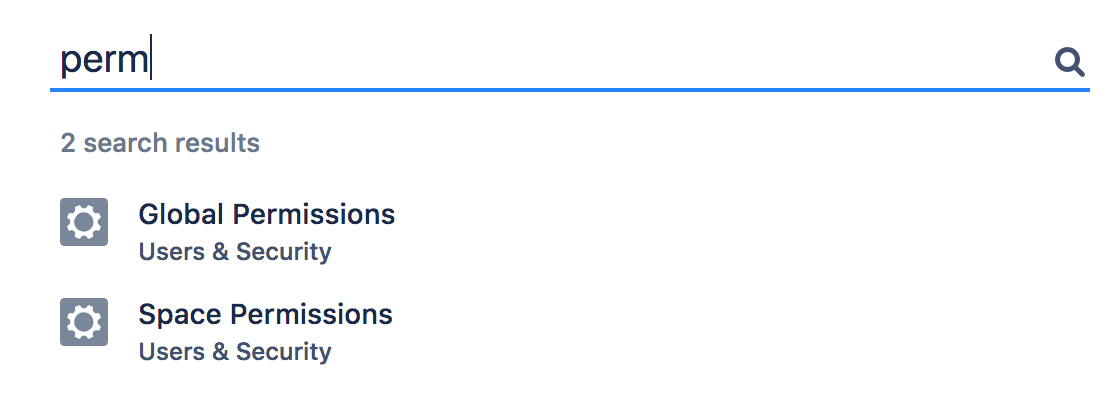
Task: Focus the search field containing 'perm'
Action: (569, 60)
